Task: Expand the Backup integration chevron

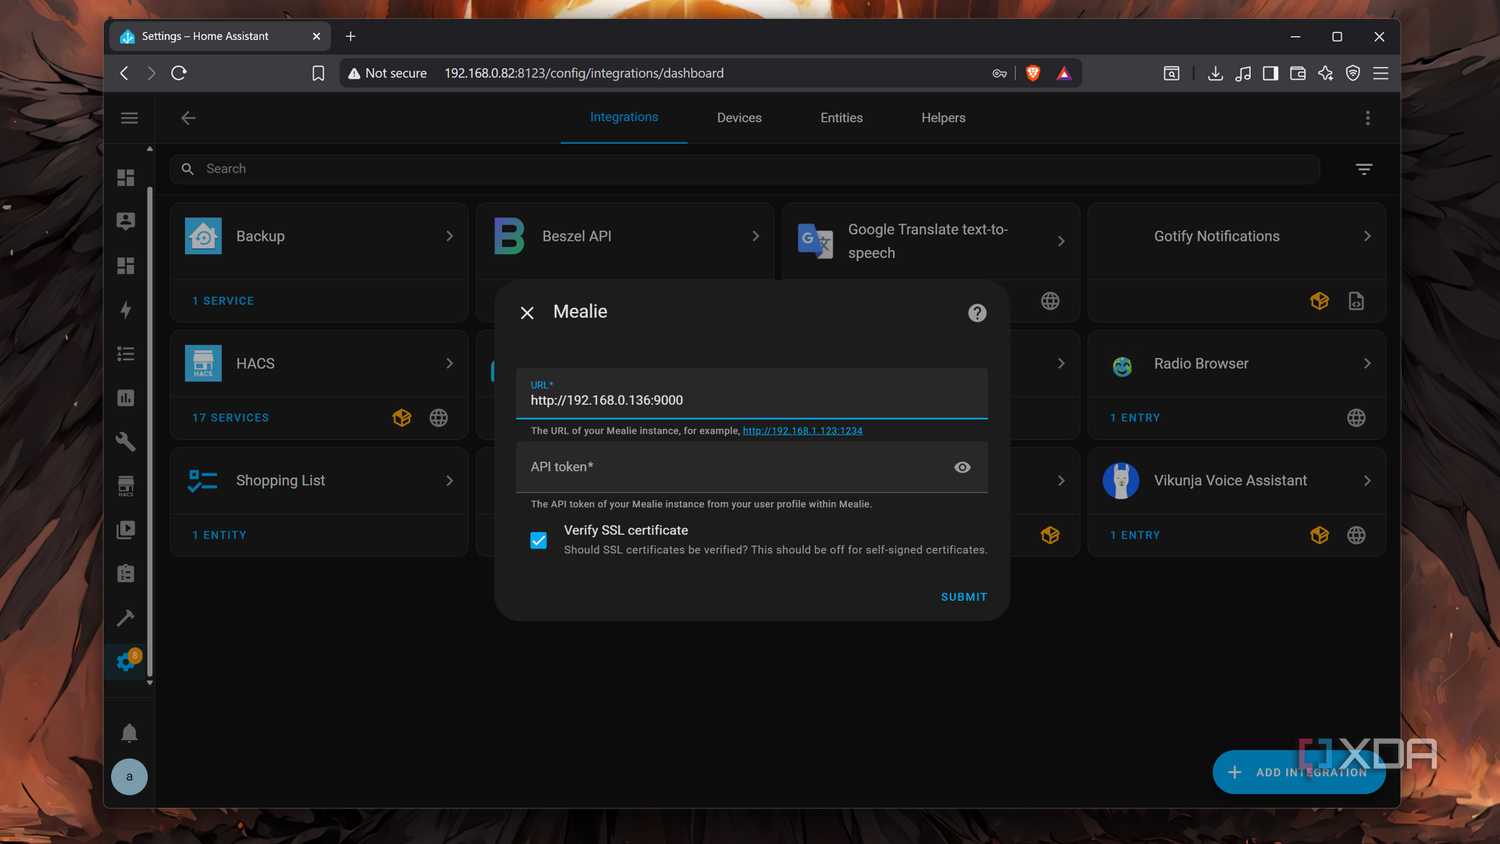Action: pyautogui.click(x=449, y=236)
